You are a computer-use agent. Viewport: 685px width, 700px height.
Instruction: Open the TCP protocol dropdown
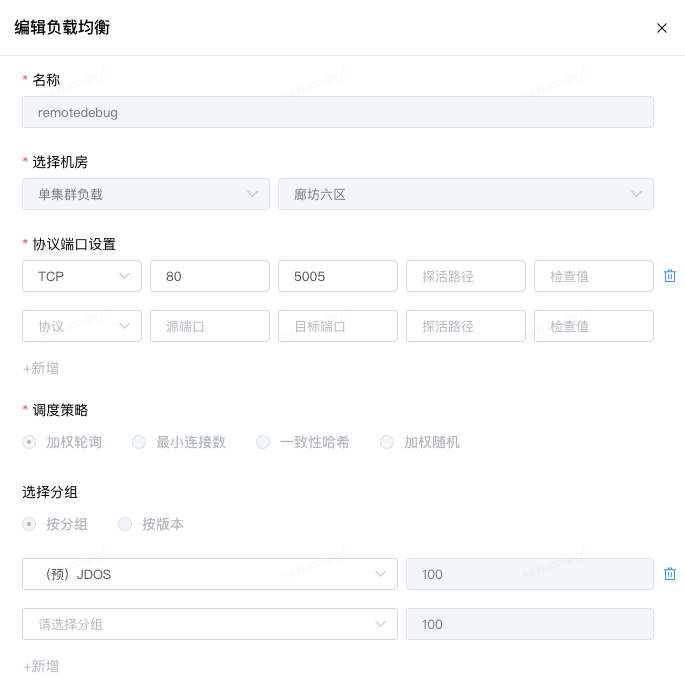tap(82, 276)
